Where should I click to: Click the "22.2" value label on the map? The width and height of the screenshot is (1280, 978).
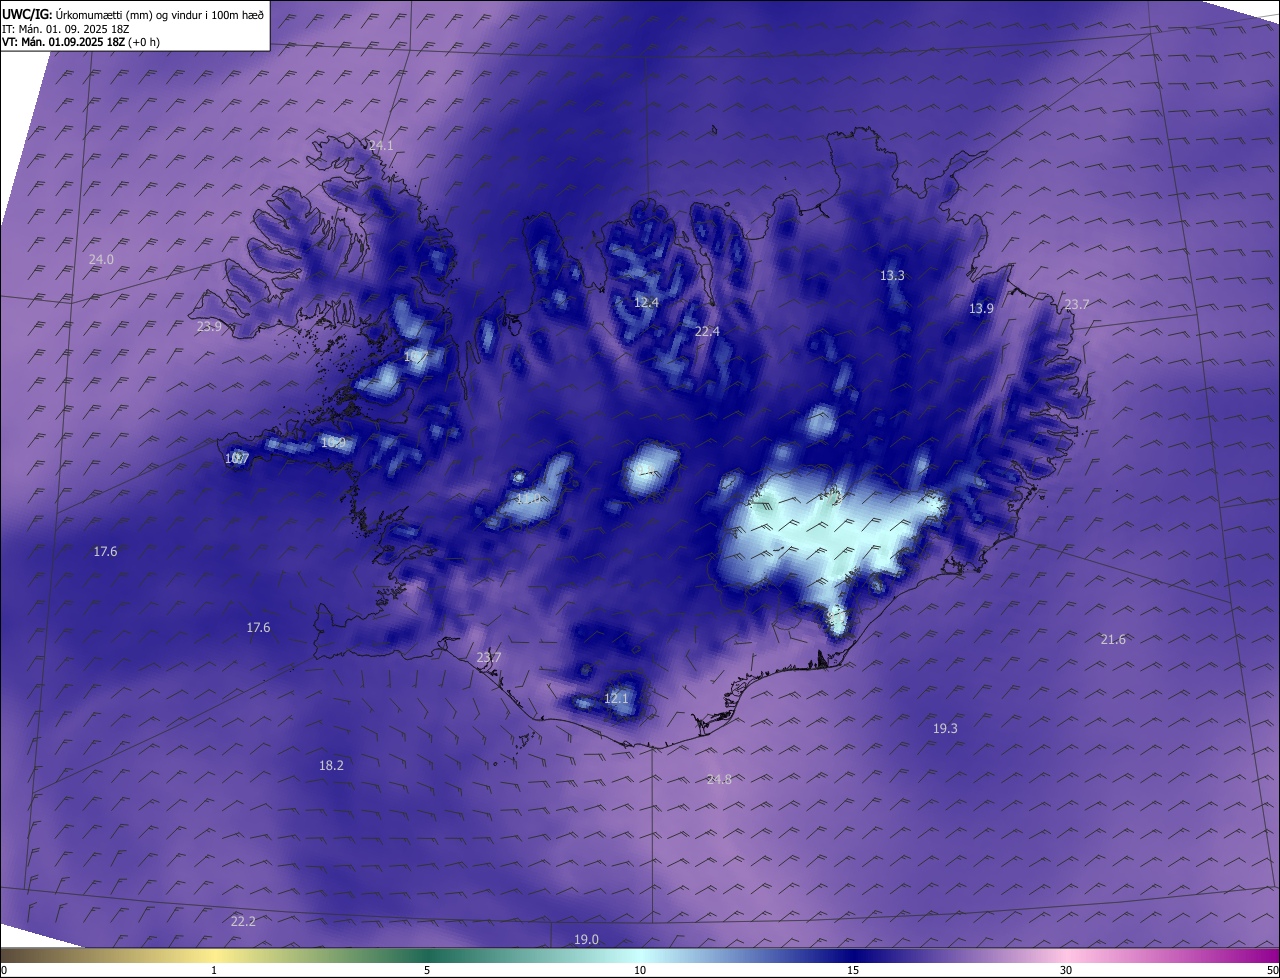pos(243,921)
